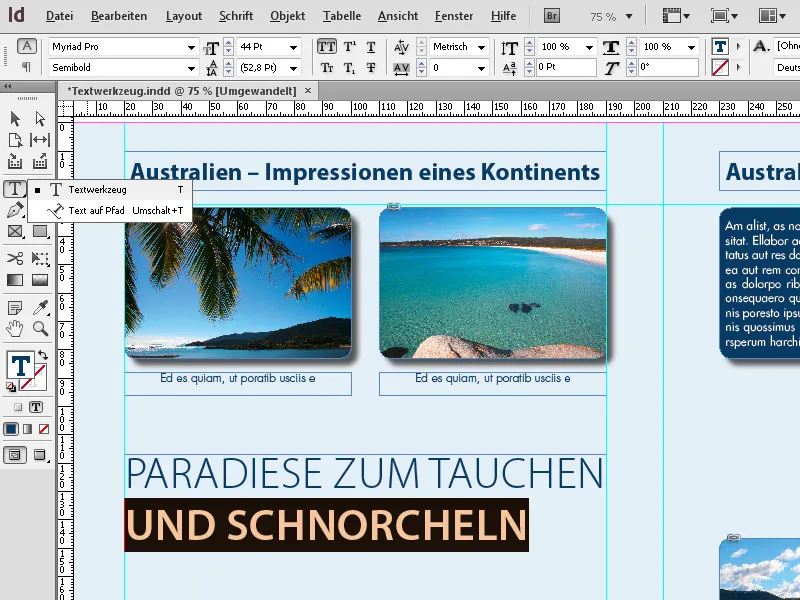Toggle superscript formatting
This screenshot has height=600, width=800.
[x=349, y=47]
